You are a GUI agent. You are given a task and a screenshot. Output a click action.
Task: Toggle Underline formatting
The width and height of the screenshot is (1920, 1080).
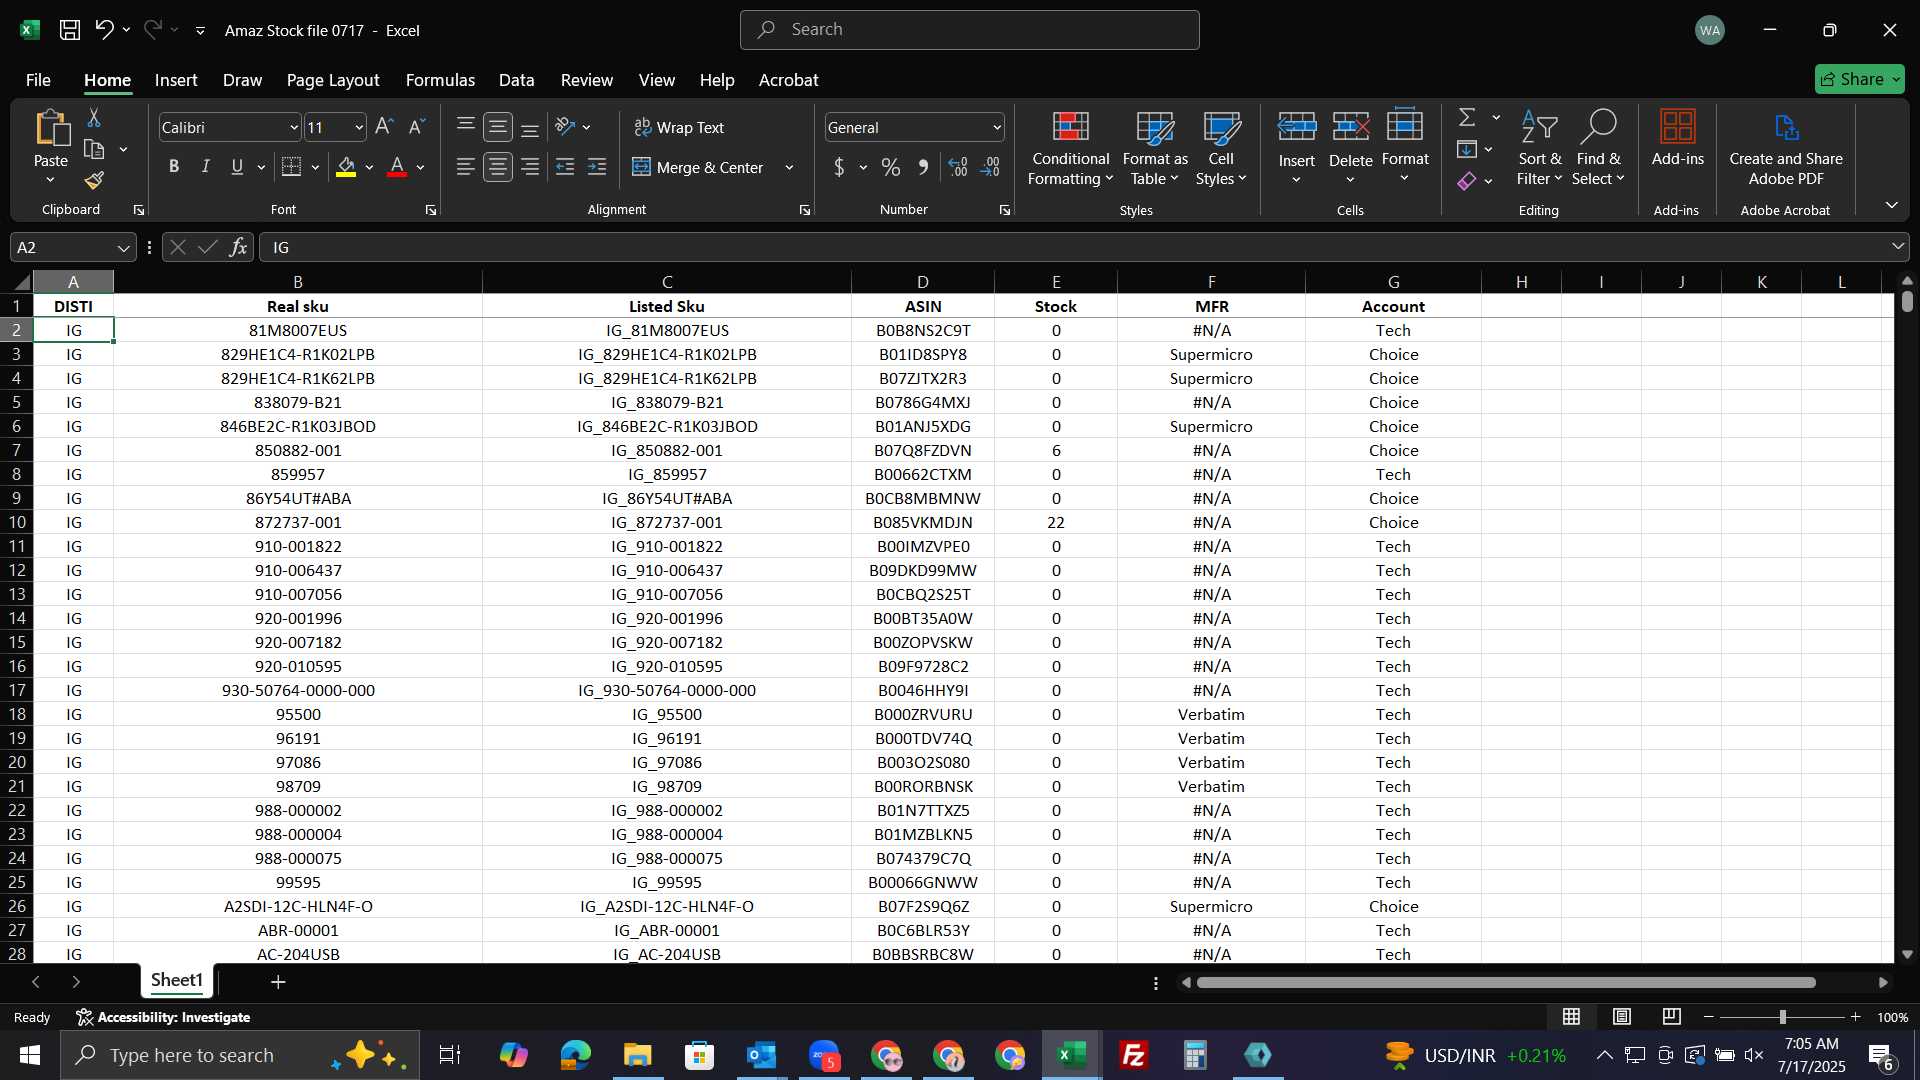pos(237,167)
